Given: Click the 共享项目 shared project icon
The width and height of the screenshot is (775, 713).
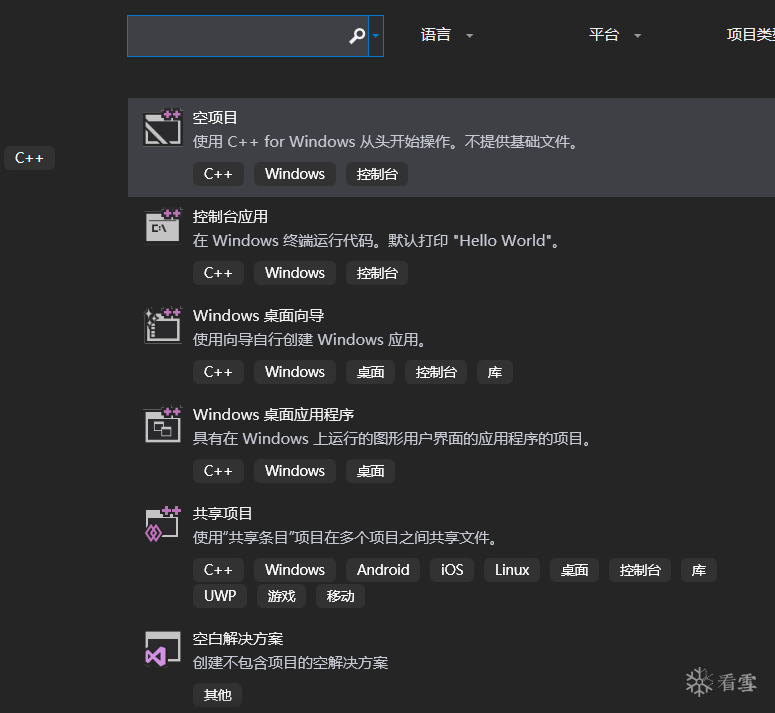Looking at the screenshot, I should (x=163, y=524).
